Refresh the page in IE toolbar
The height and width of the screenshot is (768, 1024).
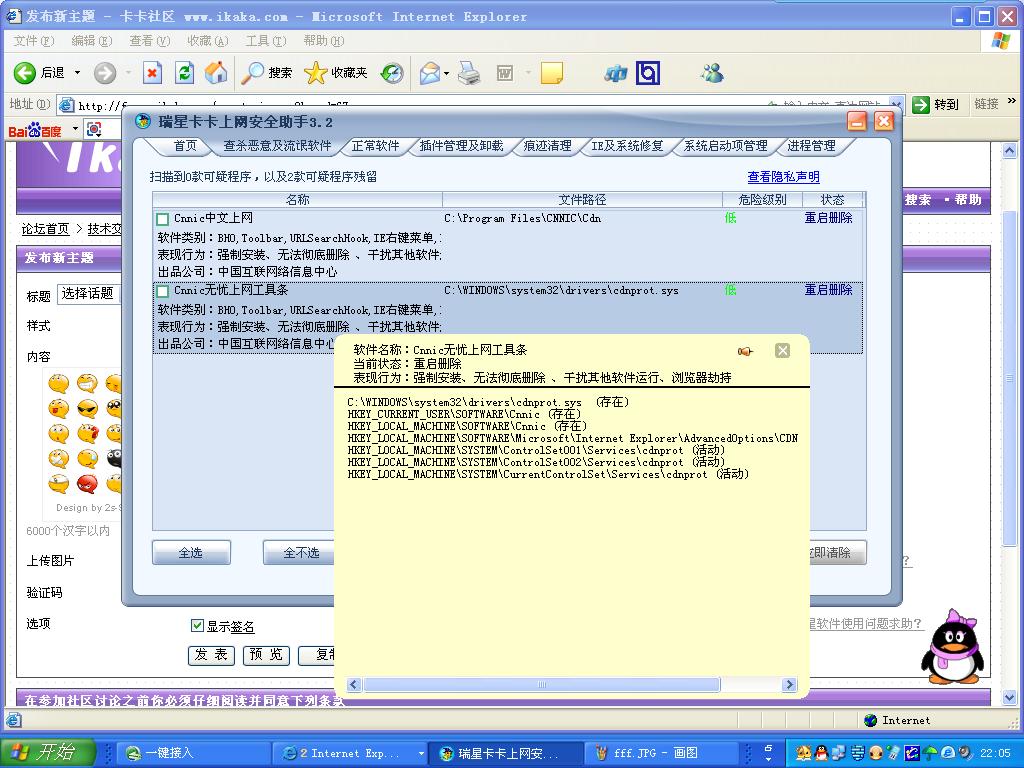(185, 72)
